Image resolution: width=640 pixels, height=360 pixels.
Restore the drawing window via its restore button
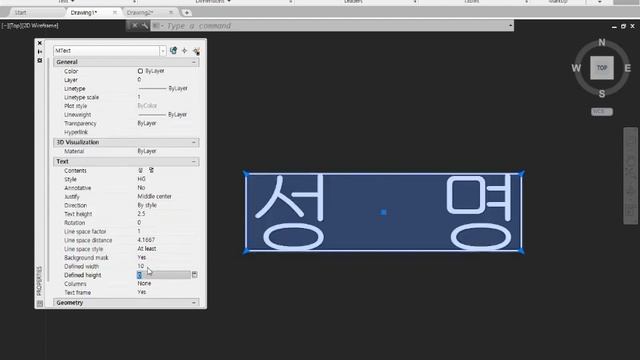(x=623, y=26)
